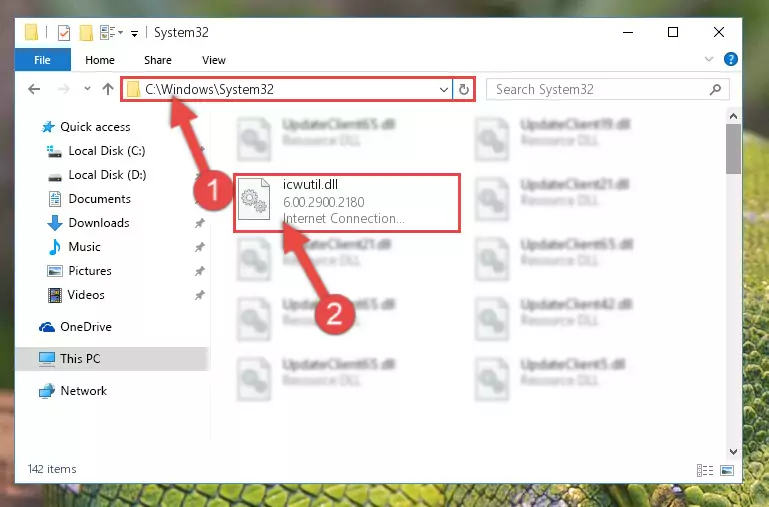Select OneDrive in navigation pane
769x507 pixels.
point(86,327)
